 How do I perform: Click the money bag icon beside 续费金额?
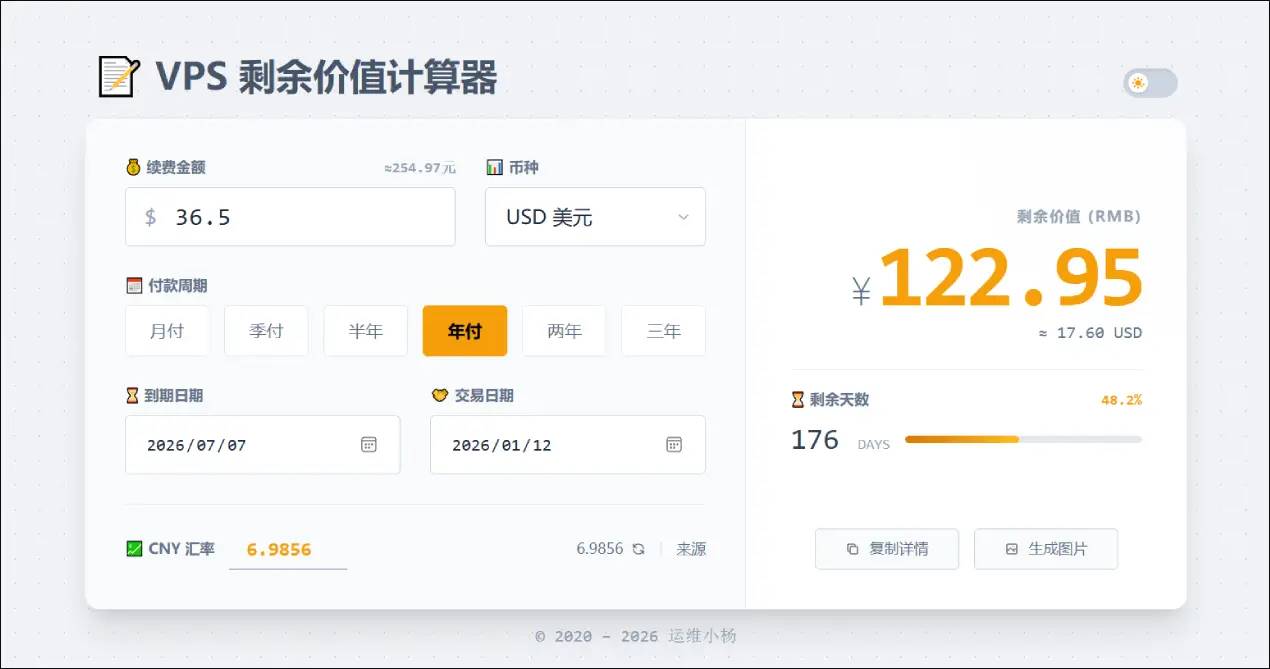[133, 167]
